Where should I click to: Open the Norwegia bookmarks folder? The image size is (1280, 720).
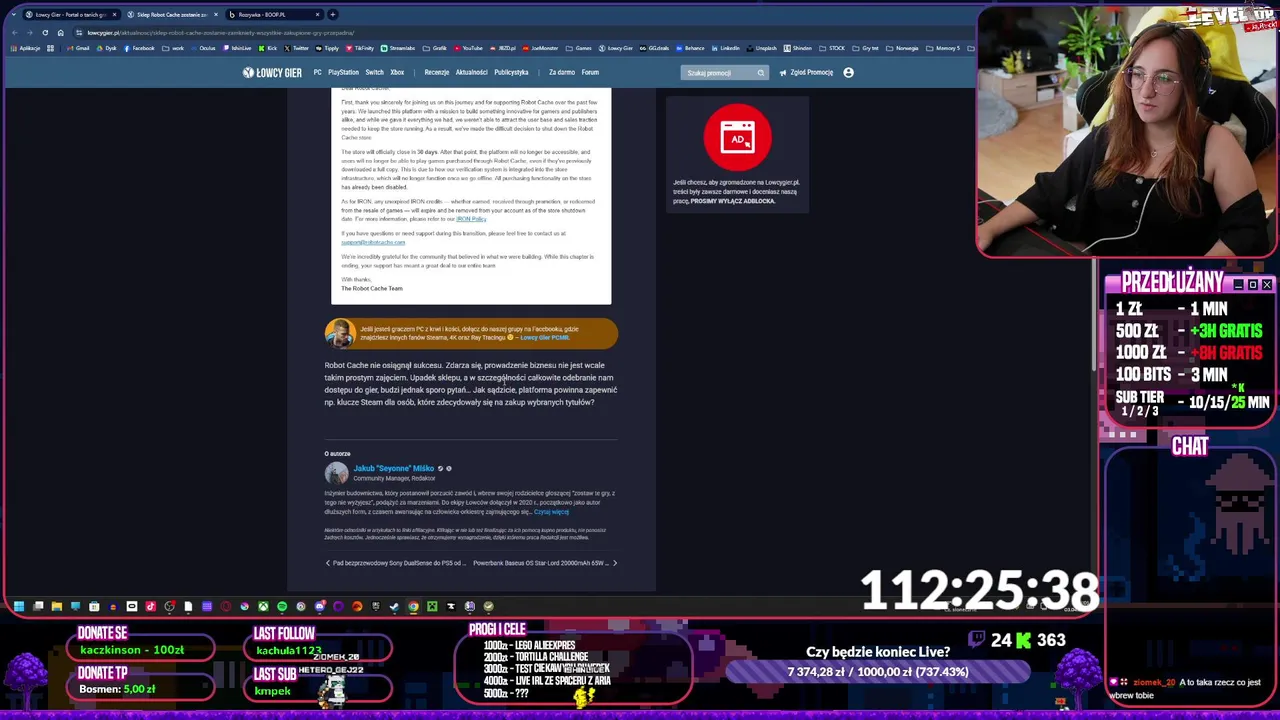pos(900,48)
